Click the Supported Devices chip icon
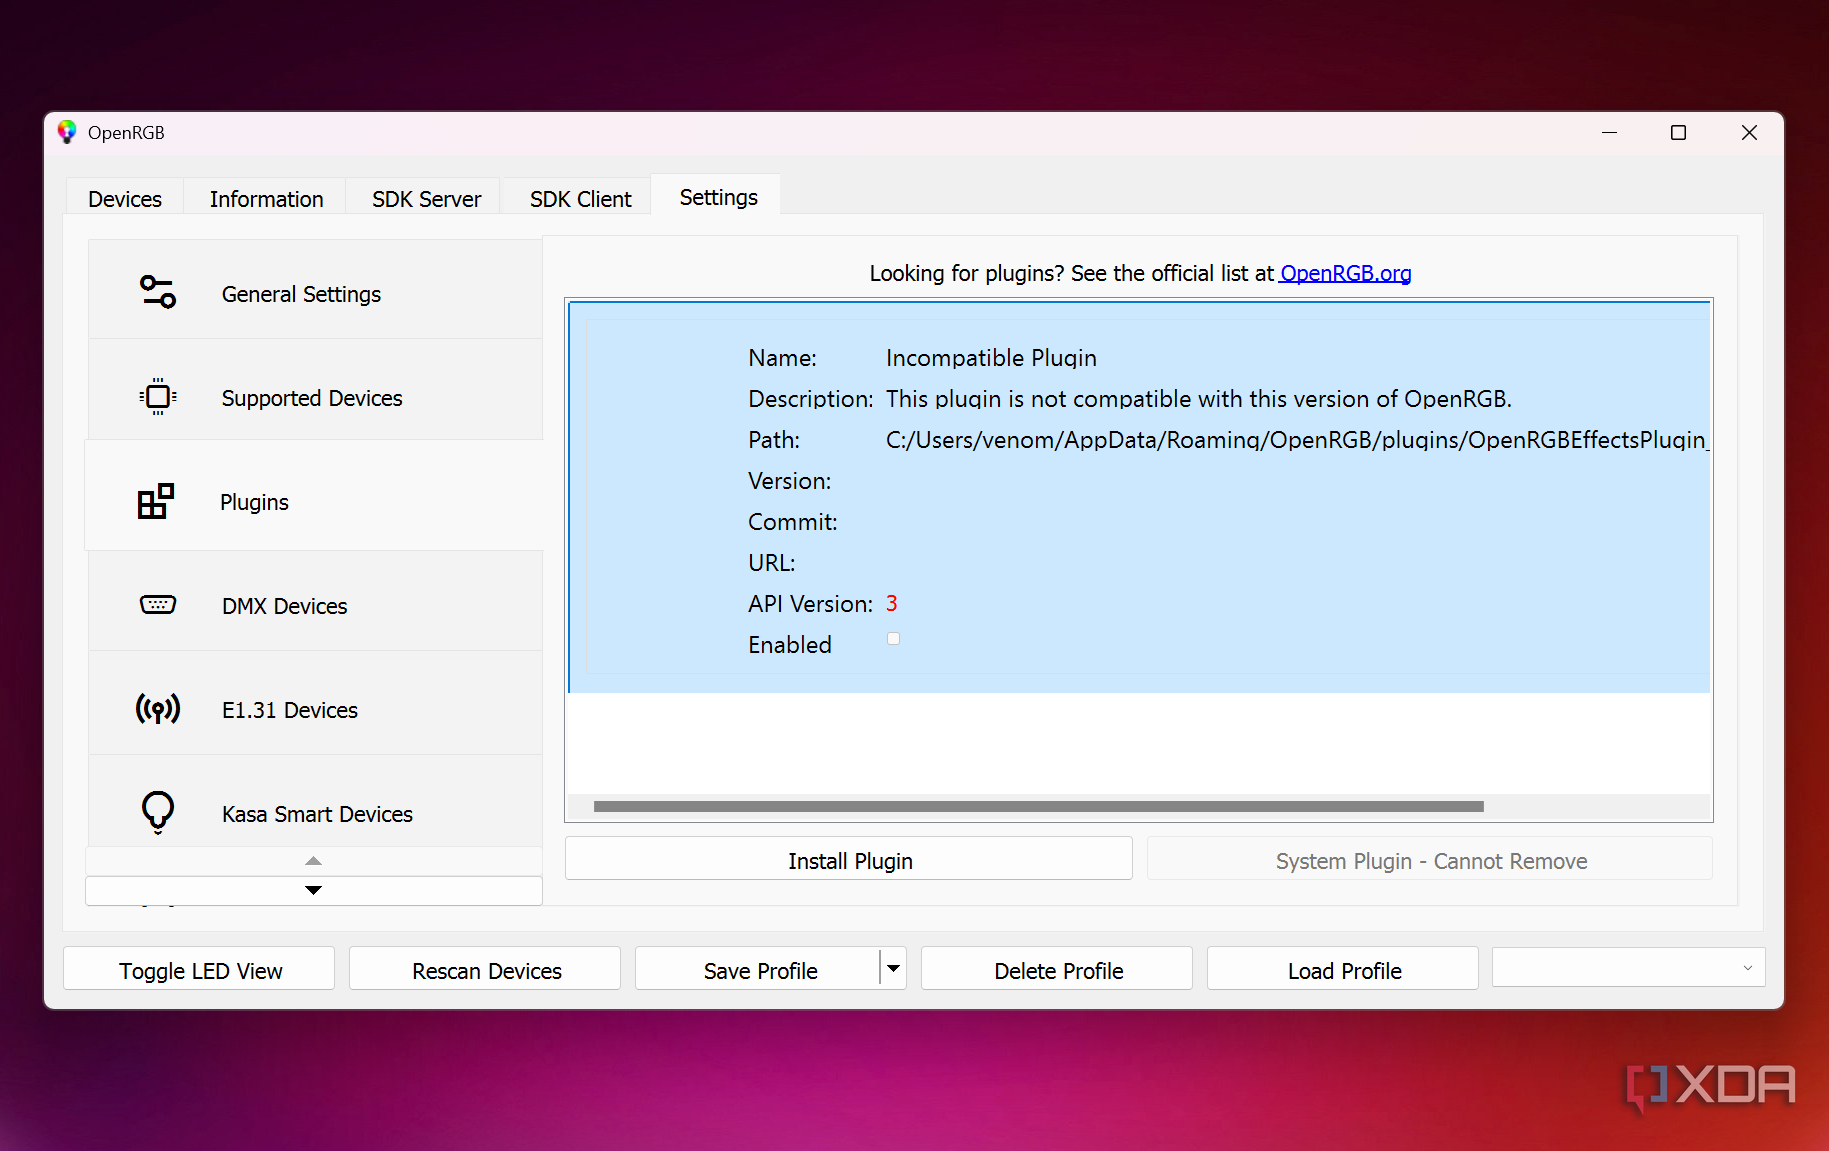The width and height of the screenshot is (1829, 1151). click(158, 397)
